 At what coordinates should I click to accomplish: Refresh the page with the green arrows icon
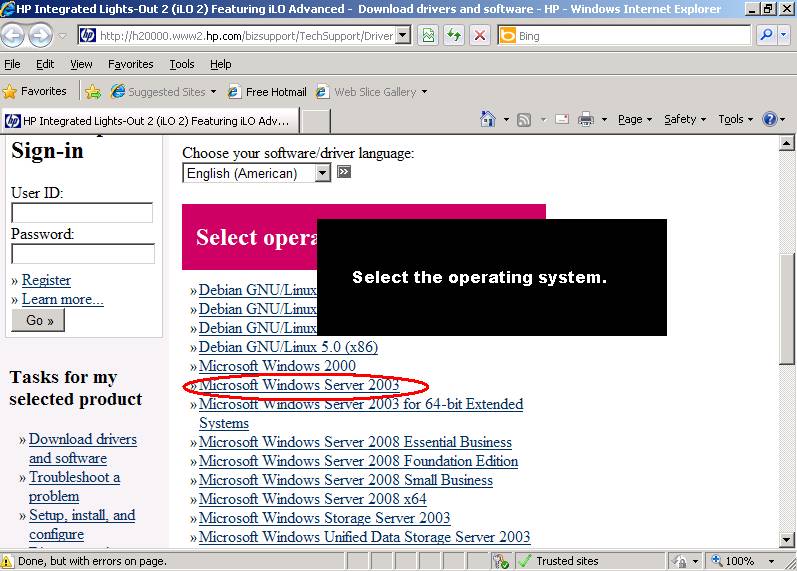coord(453,36)
